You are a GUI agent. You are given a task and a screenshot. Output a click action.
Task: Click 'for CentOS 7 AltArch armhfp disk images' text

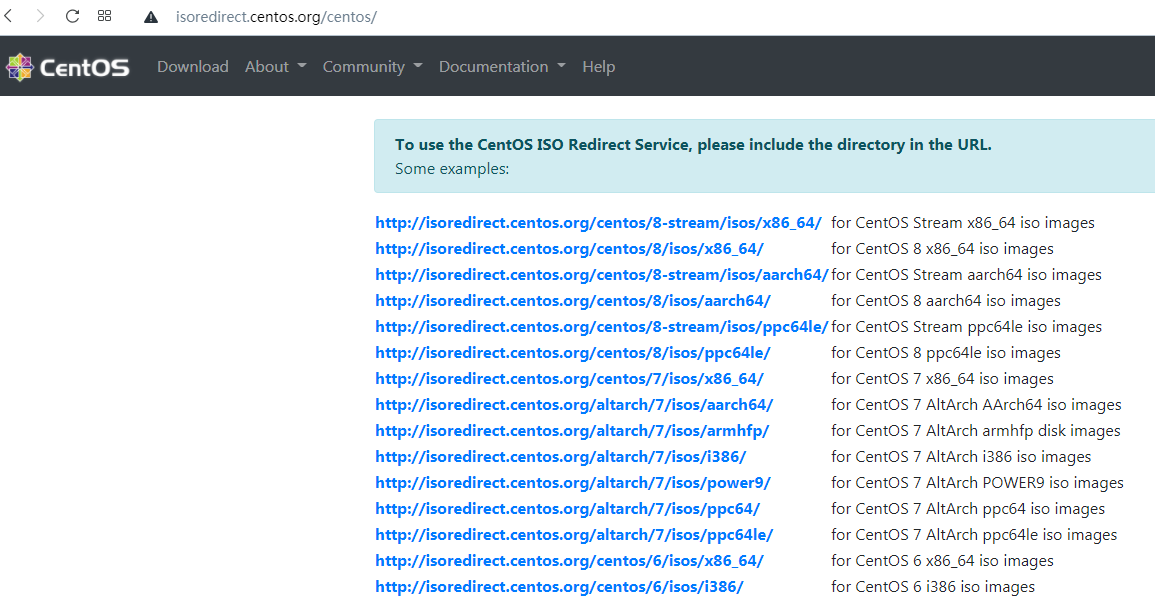(x=976, y=430)
